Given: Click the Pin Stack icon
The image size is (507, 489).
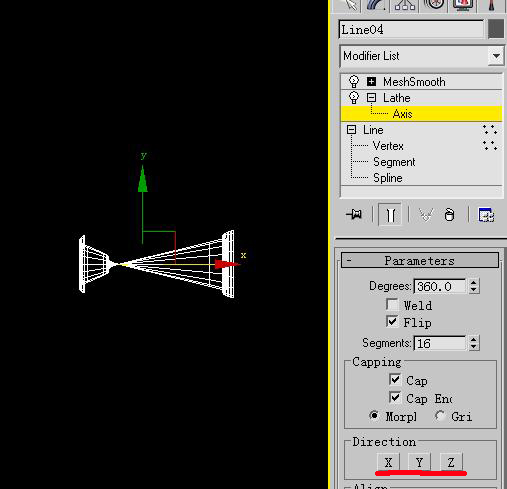Looking at the screenshot, I should (354, 214).
